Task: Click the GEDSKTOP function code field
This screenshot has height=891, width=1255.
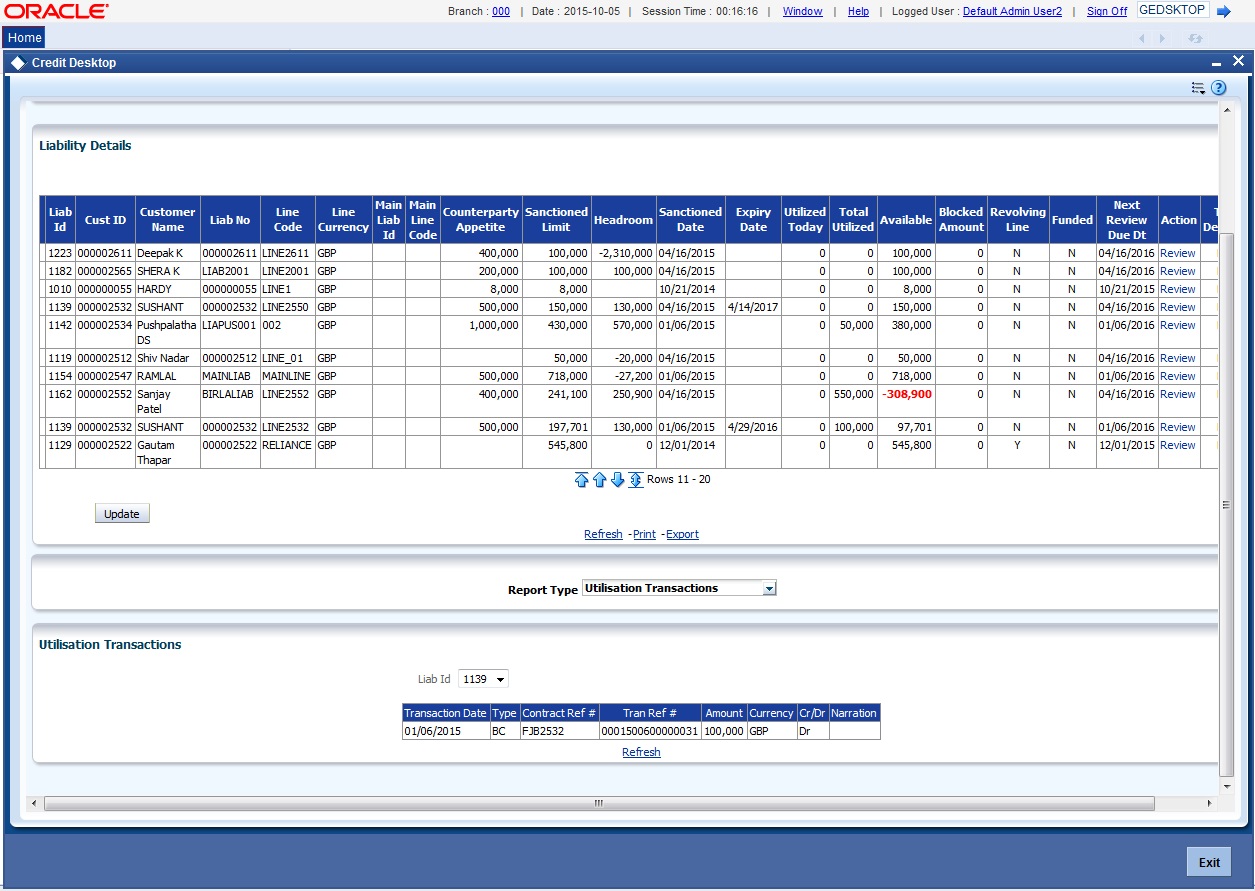Action: tap(1173, 10)
